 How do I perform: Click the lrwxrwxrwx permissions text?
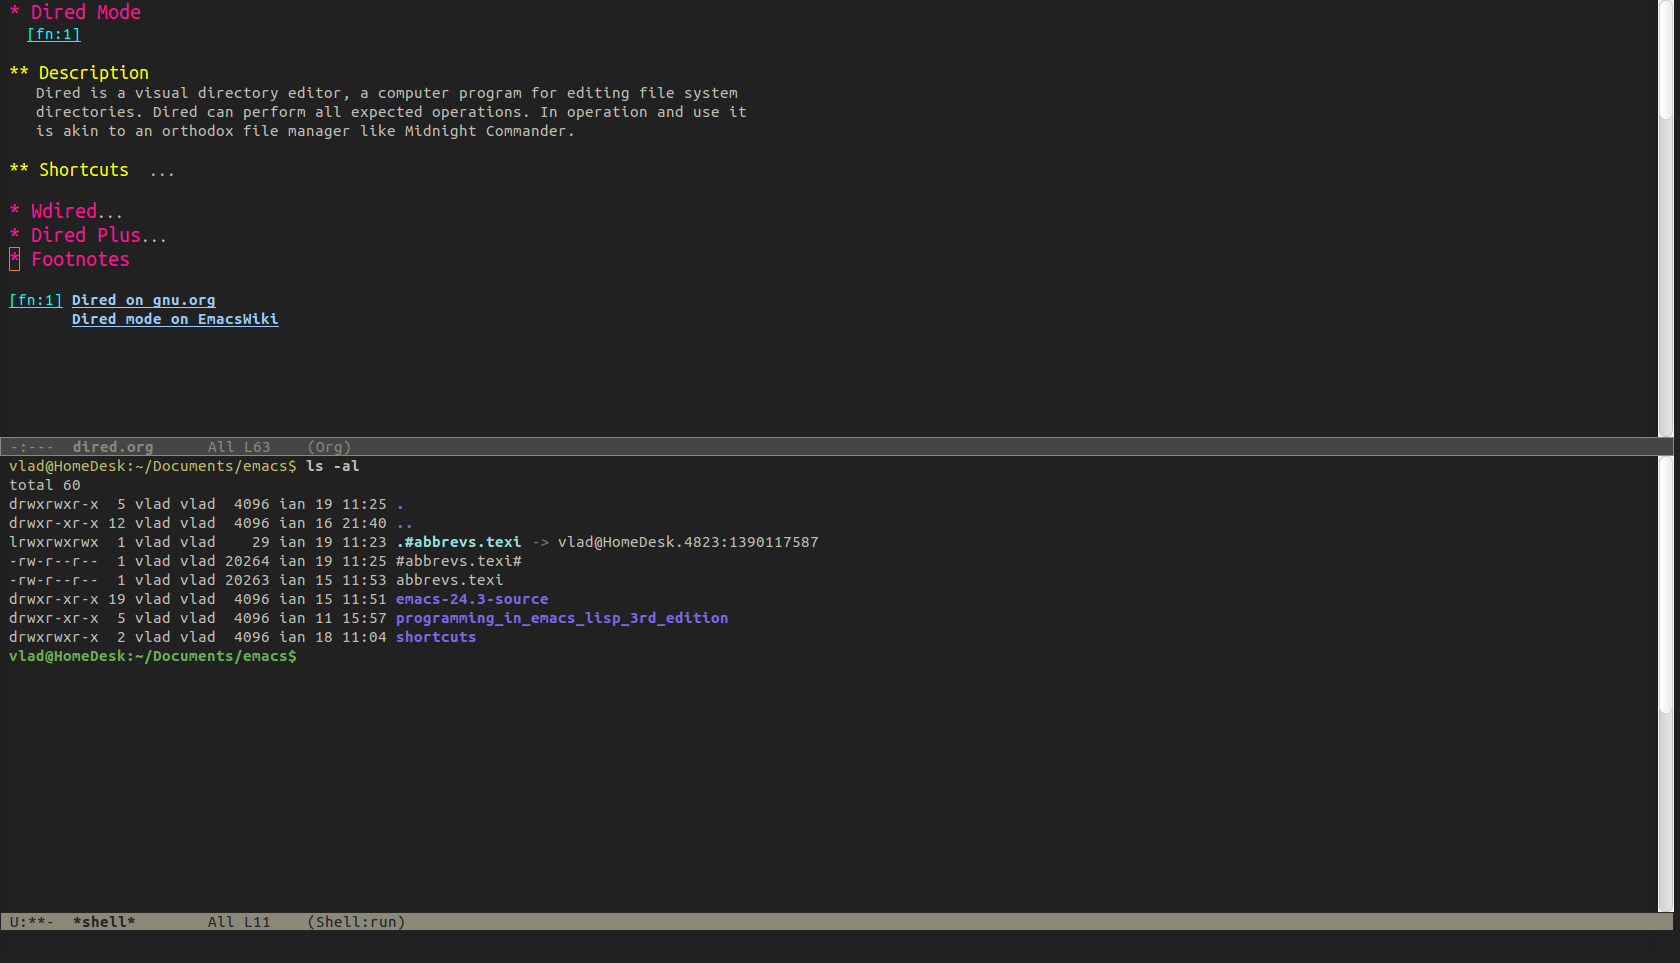tap(54, 542)
